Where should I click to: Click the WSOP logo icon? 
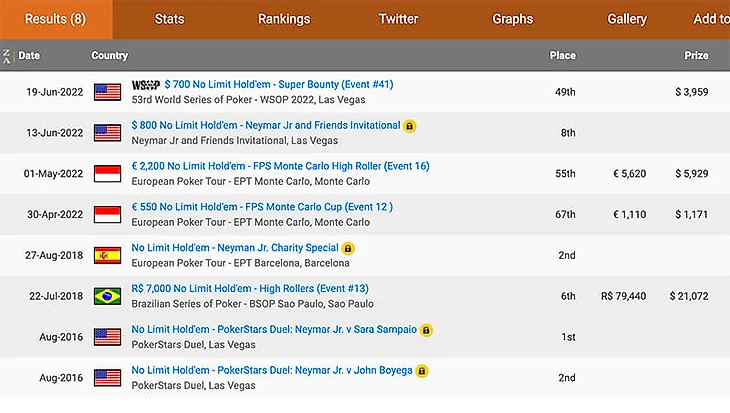coord(146,85)
